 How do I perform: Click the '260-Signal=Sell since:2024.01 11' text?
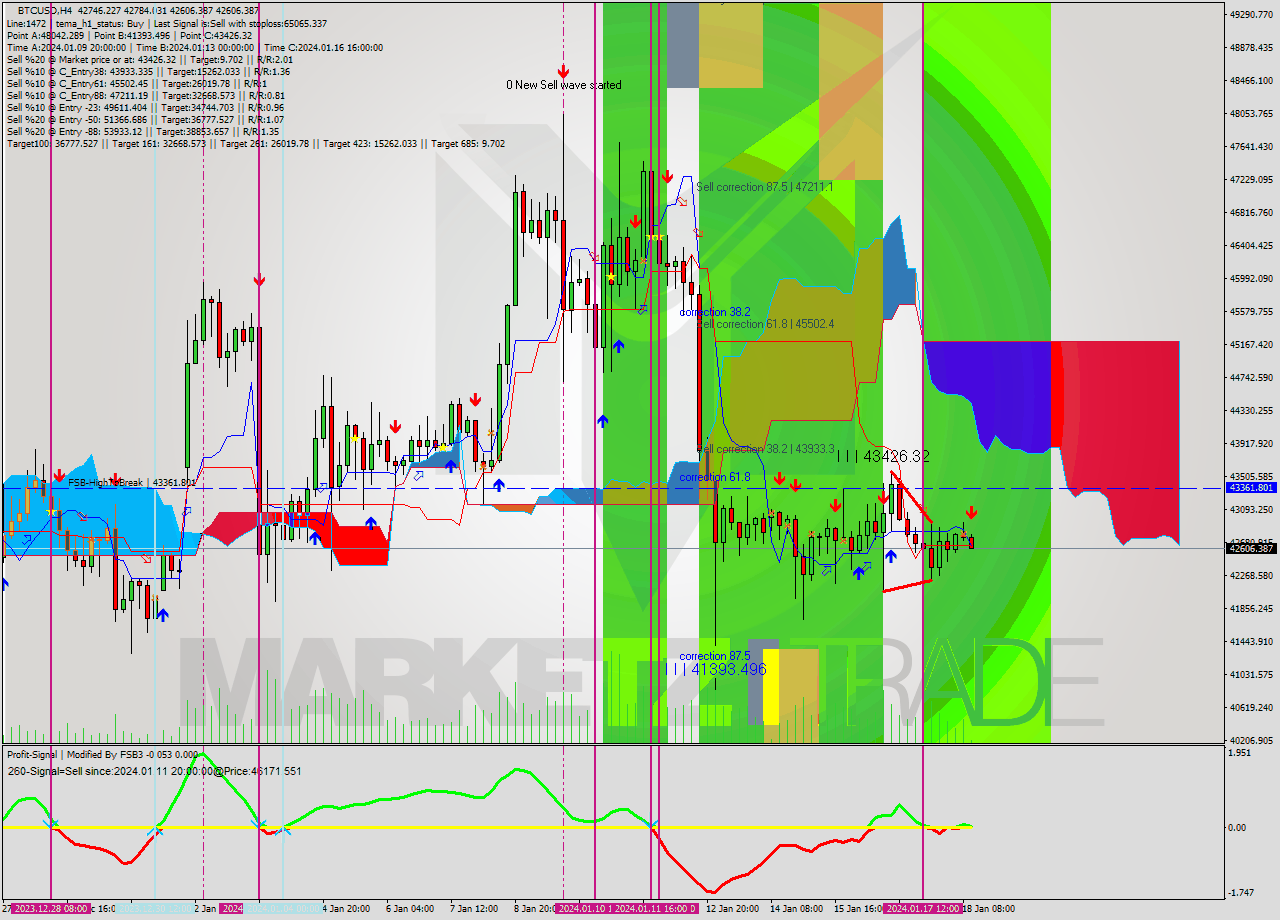110,771
